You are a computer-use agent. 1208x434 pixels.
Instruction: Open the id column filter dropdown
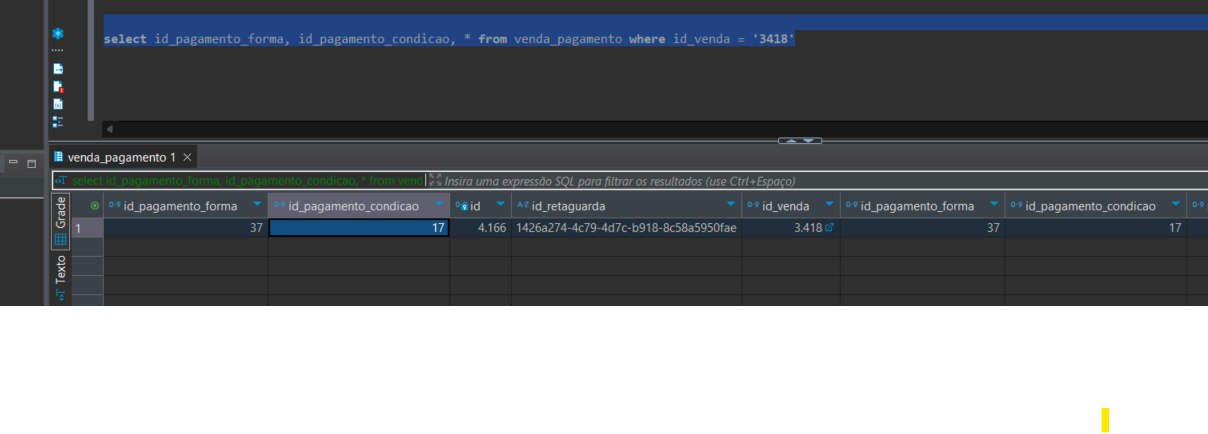(500, 205)
